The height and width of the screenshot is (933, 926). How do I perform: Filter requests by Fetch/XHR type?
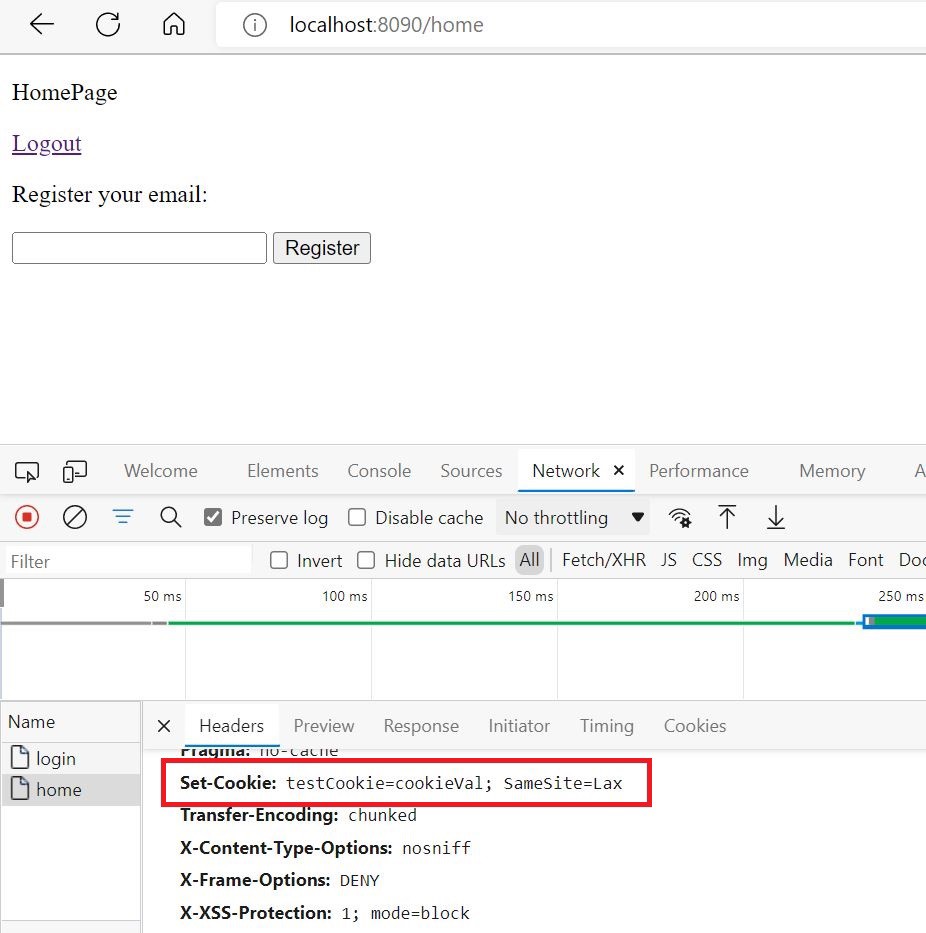coord(604,560)
